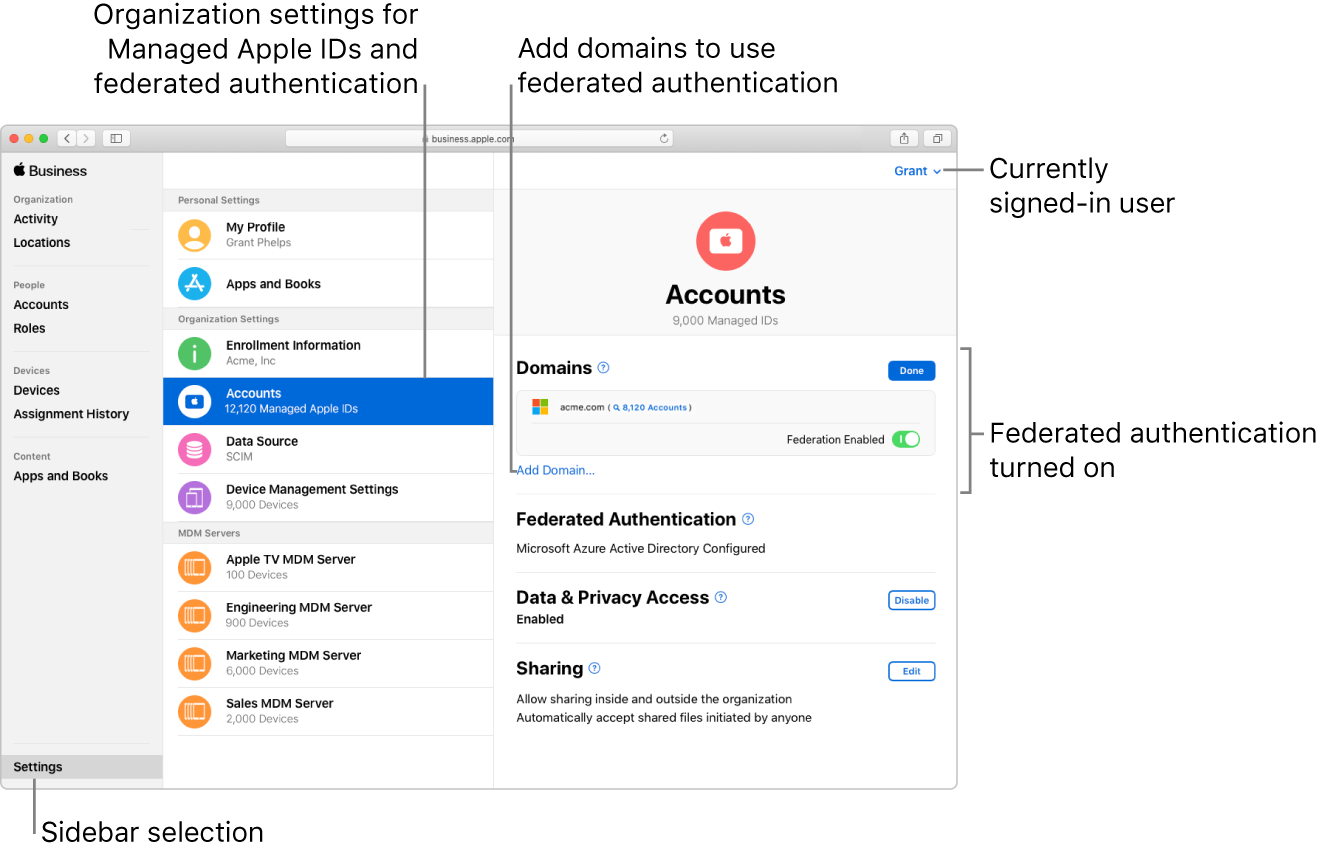The image size is (1327, 854).
Task: Click the Apps and Books App Store icon
Action: point(194,284)
